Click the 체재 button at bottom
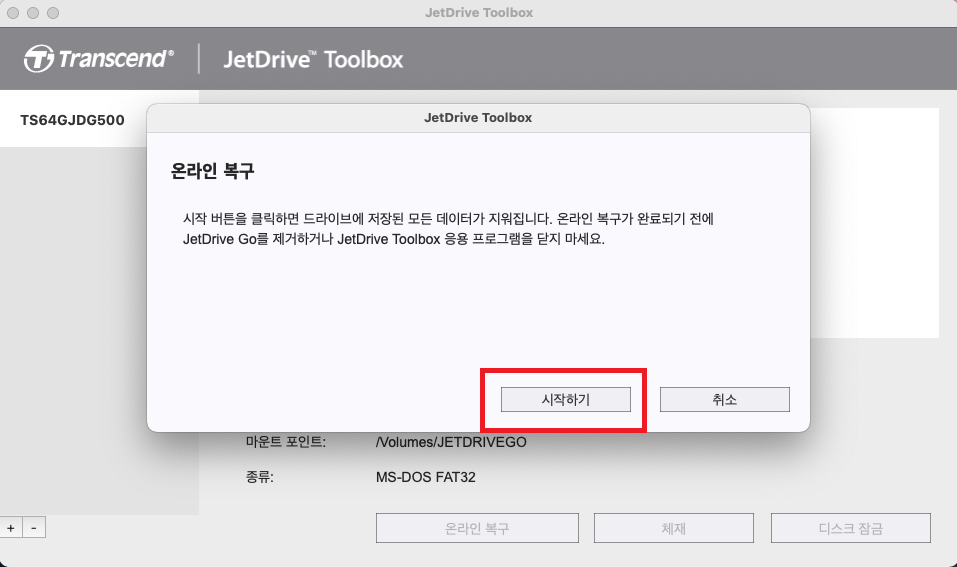Viewport: 957px width, 567px height. click(x=674, y=528)
